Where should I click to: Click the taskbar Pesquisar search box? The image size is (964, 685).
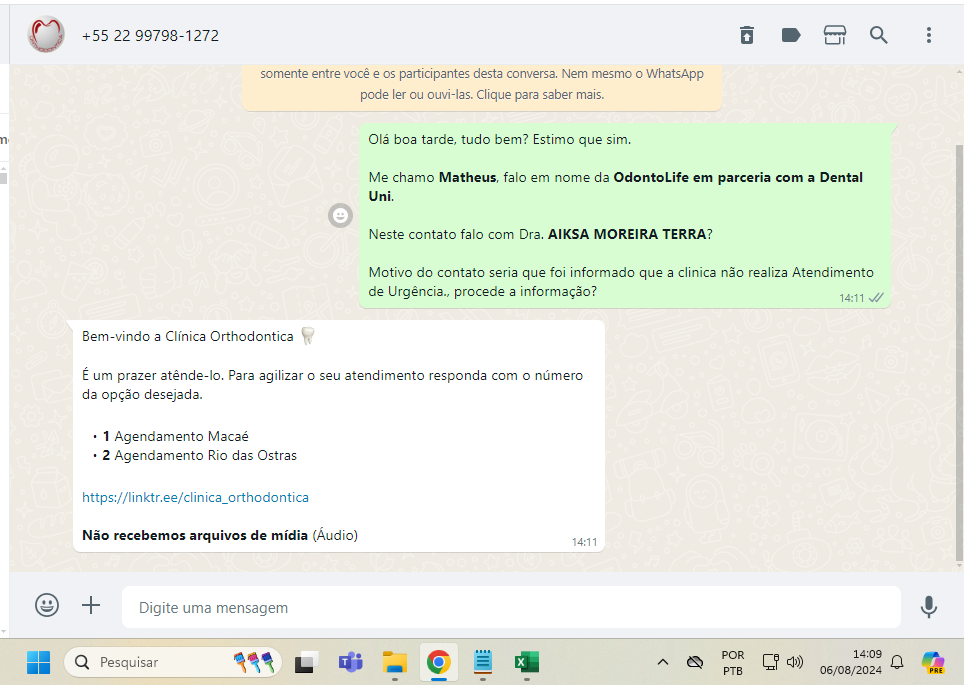point(173,662)
